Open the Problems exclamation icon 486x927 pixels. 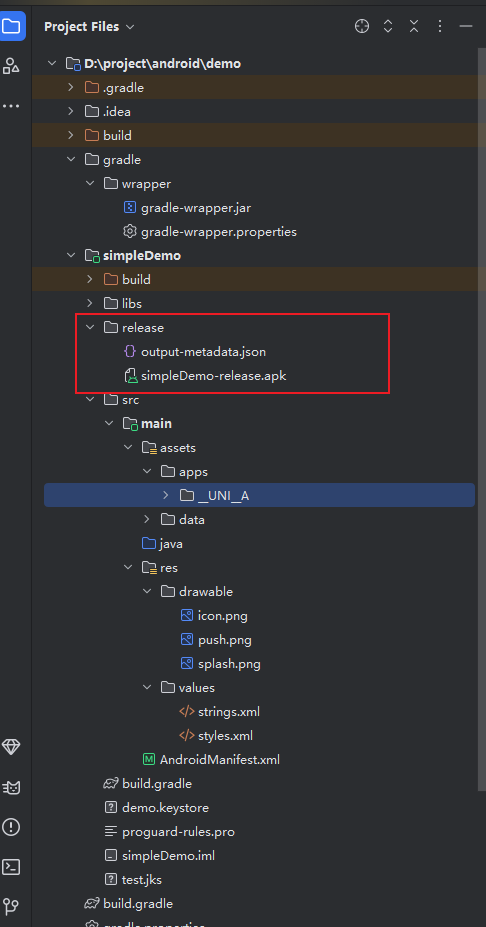pos(11,827)
